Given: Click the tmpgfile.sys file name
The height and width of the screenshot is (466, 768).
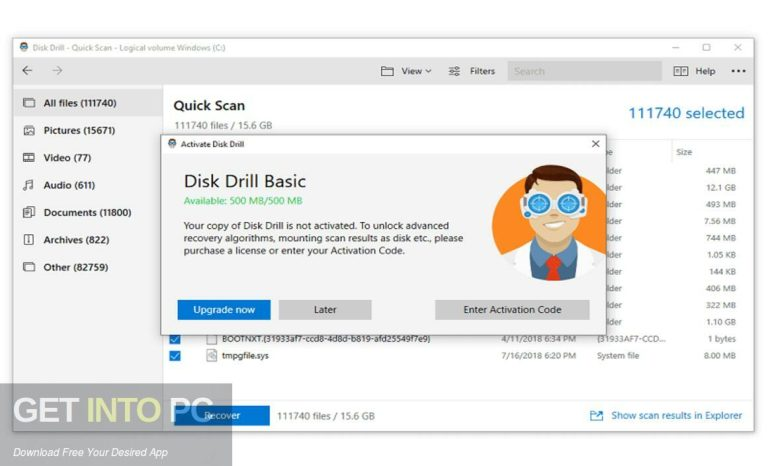Looking at the screenshot, I should coord(245,356).
